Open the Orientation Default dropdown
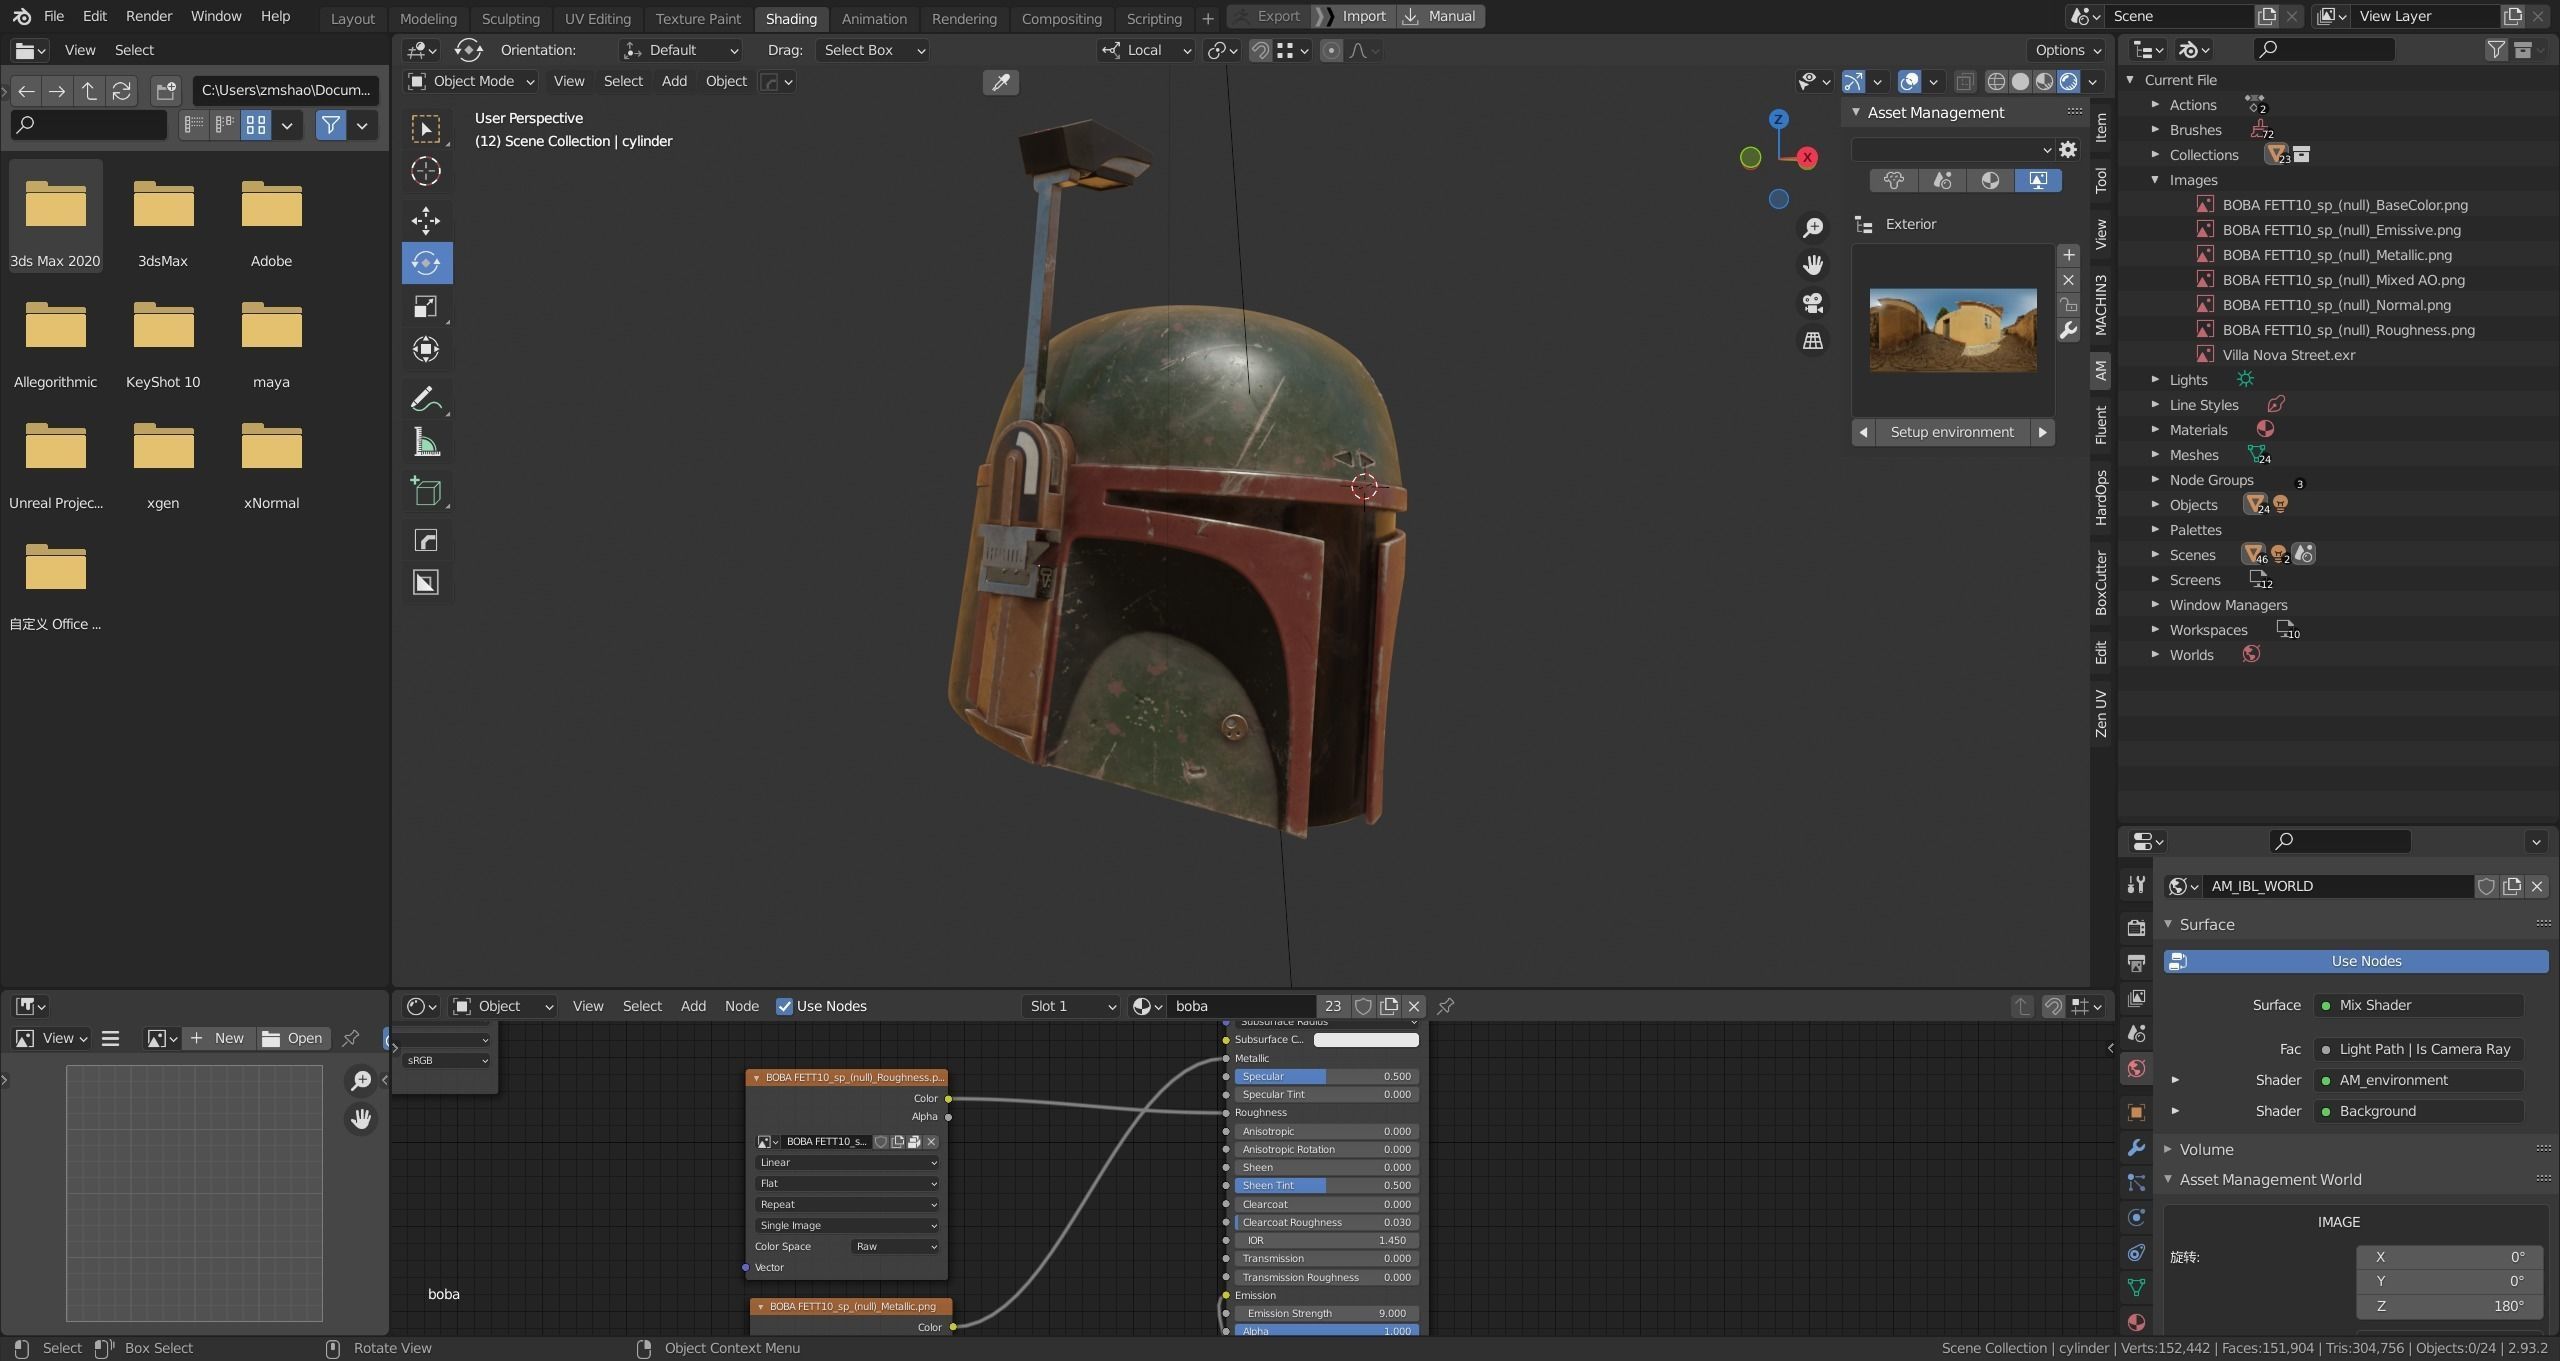This screenshot has height=1361, width=2560. tap(680, 50)
